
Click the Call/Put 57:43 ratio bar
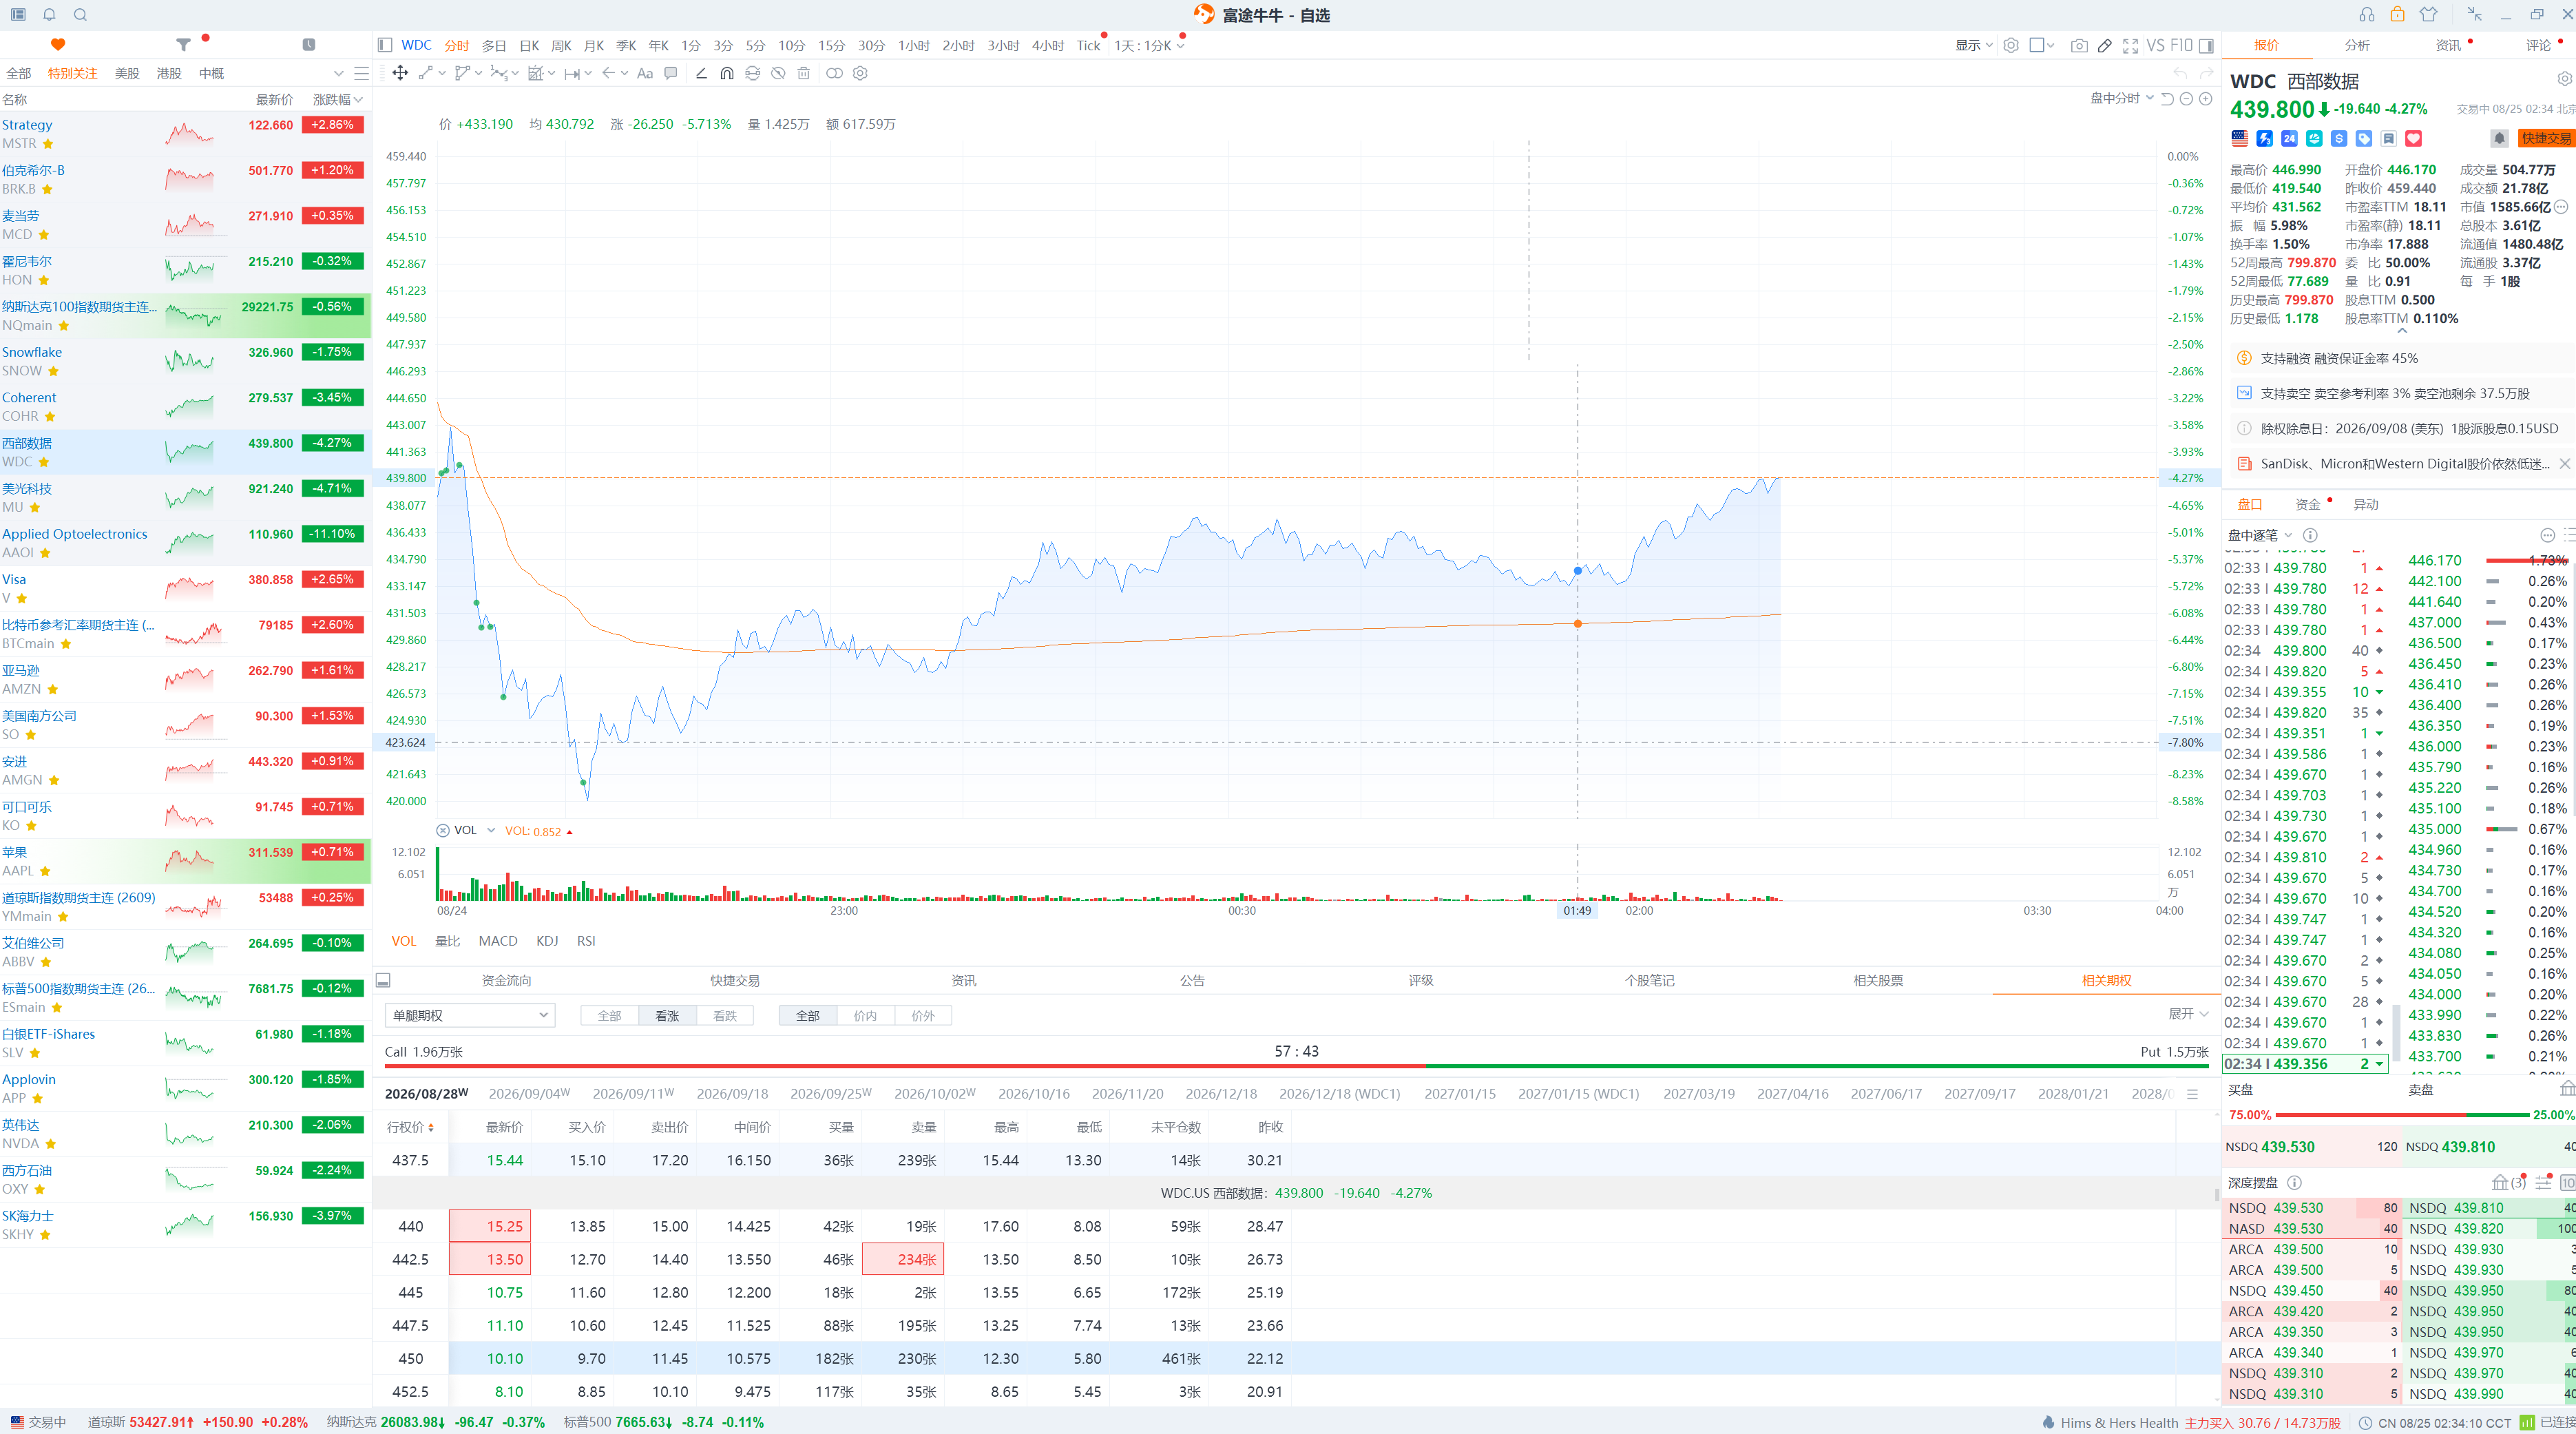[1296, 1066]
